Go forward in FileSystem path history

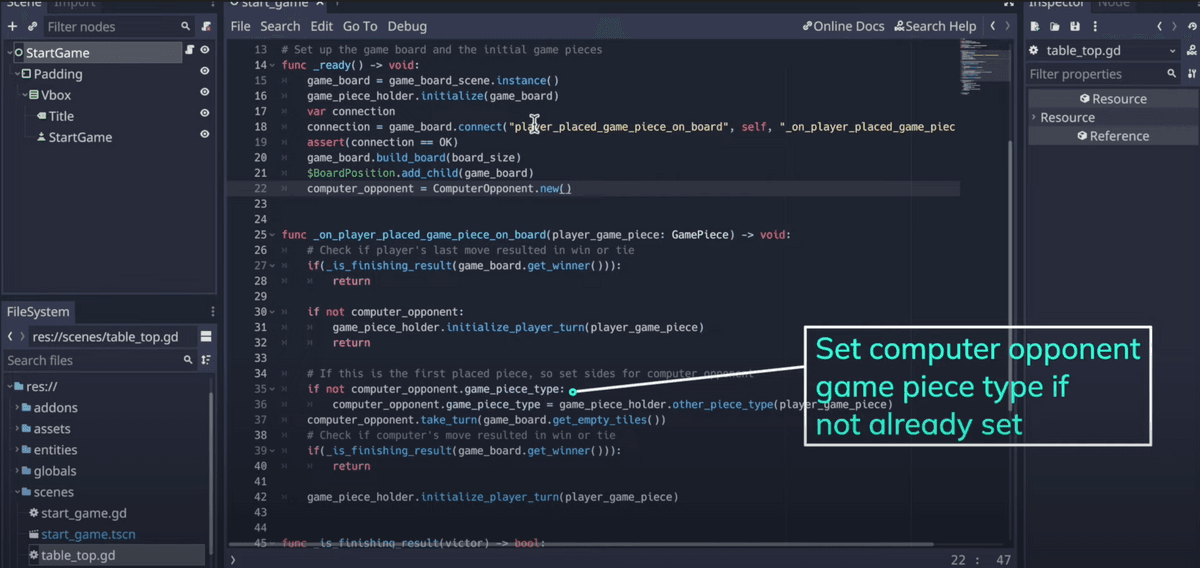[x=24, y=337]
